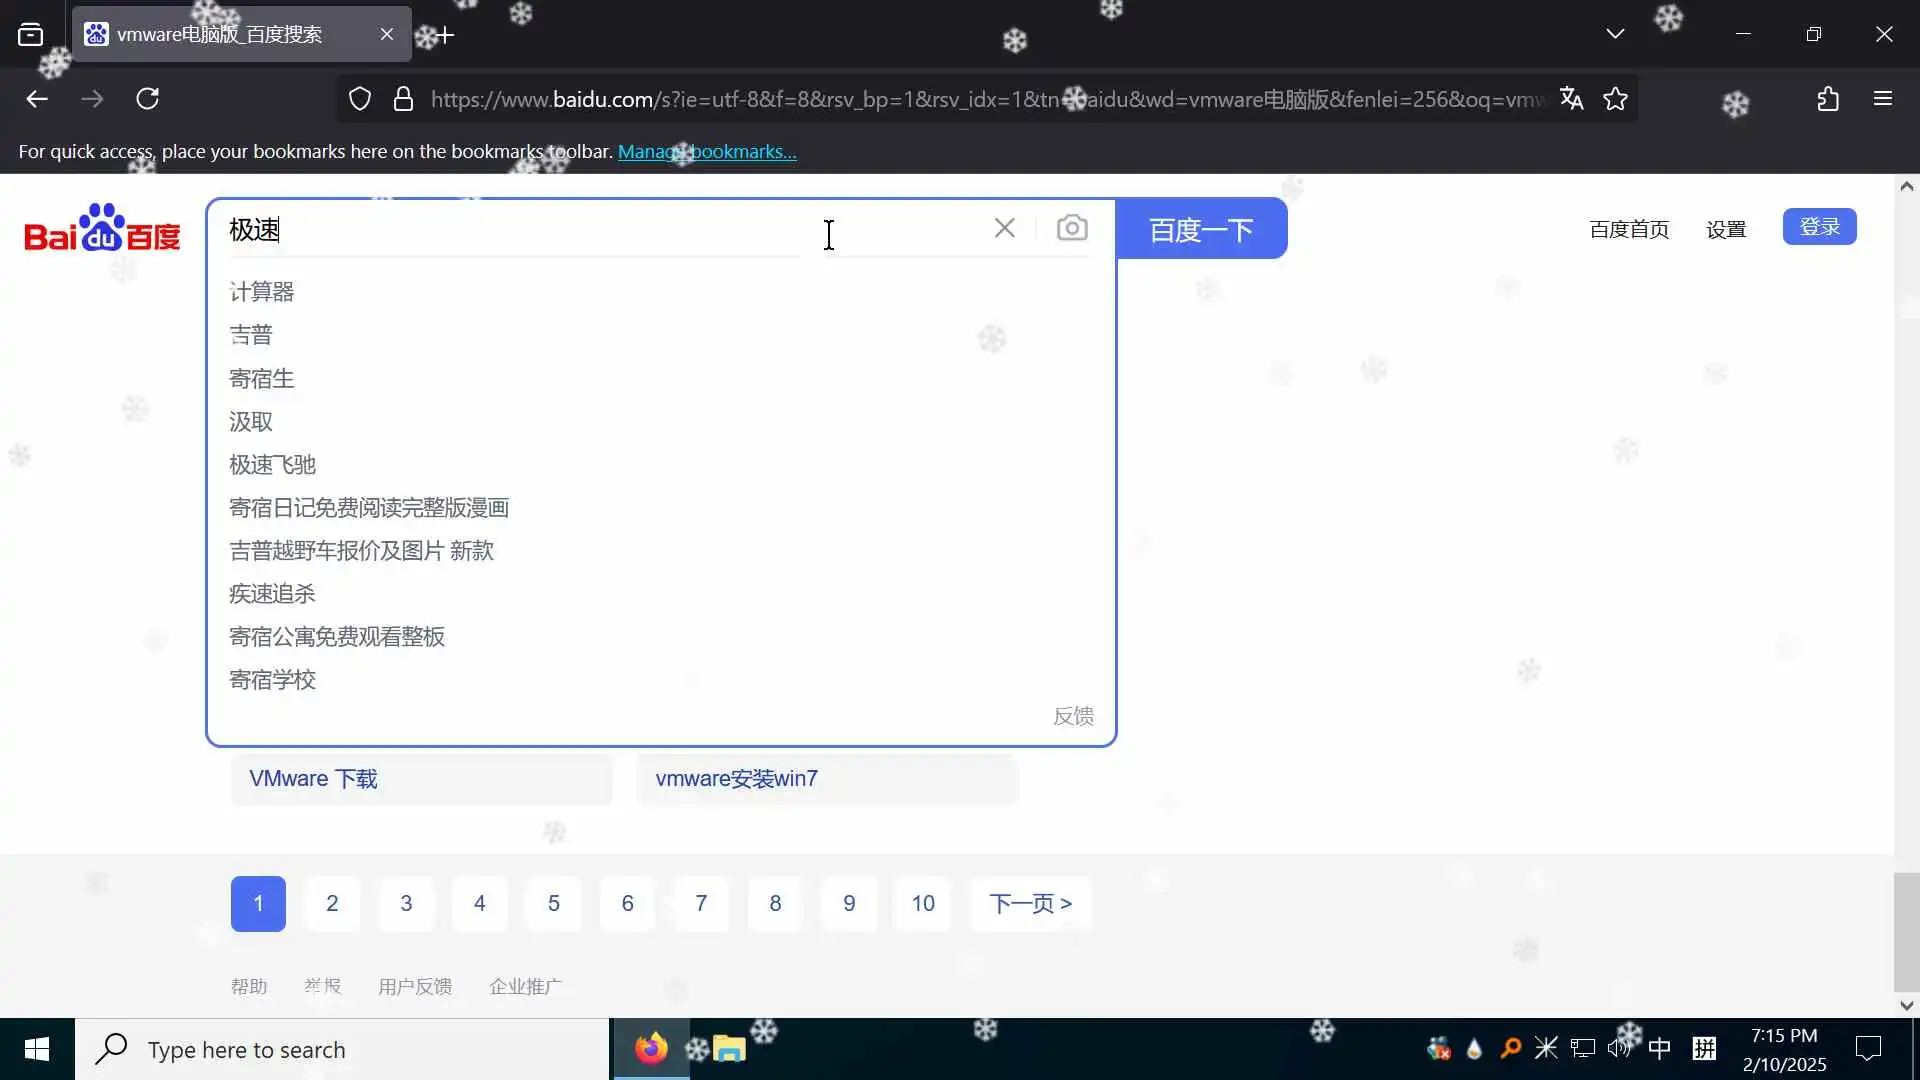Open the translate page icon
This screenshot has height=1080, width=1920.
click(1571, 99)
